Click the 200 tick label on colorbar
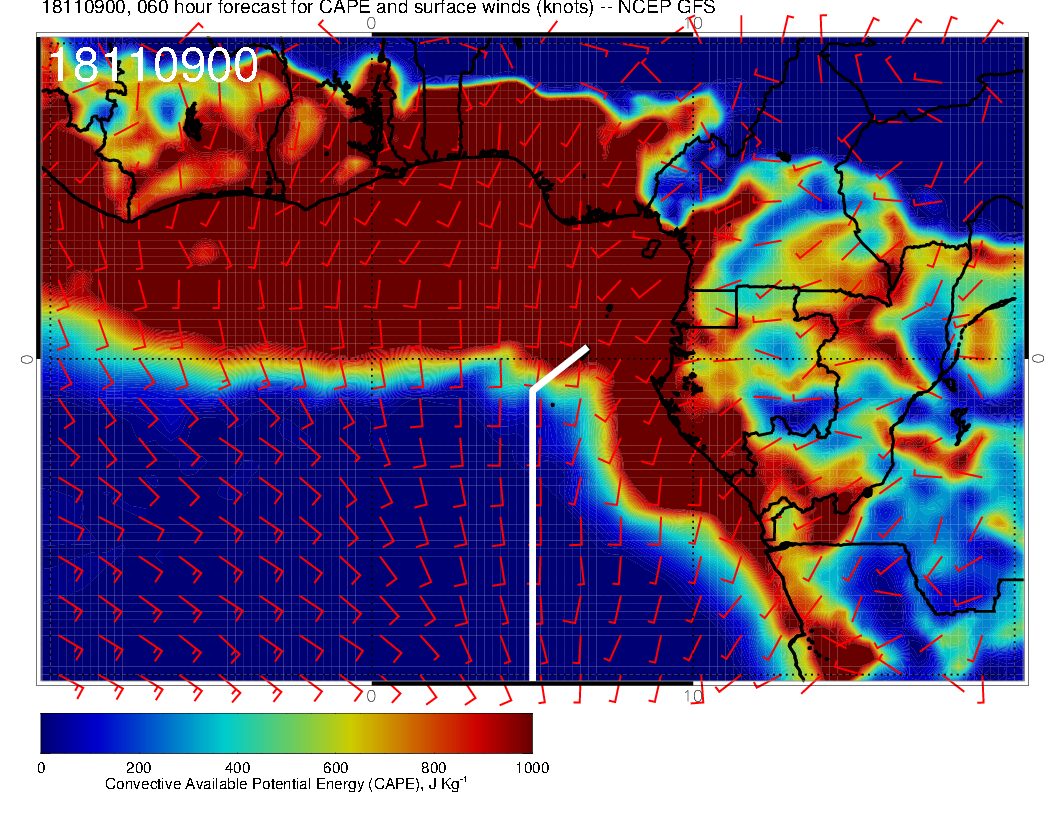The width and height of the screenshot is (1056, 816). pos(139,768)
